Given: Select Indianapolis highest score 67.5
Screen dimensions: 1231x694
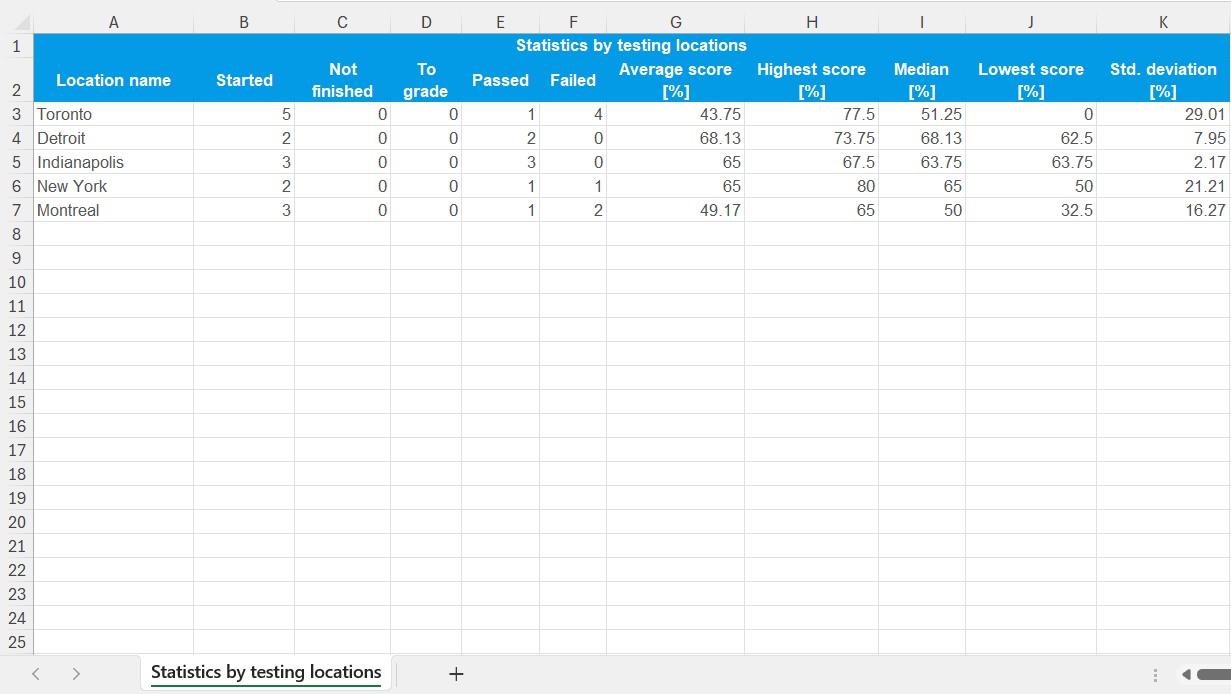Looking at the screenshot, I should (811, 162).
